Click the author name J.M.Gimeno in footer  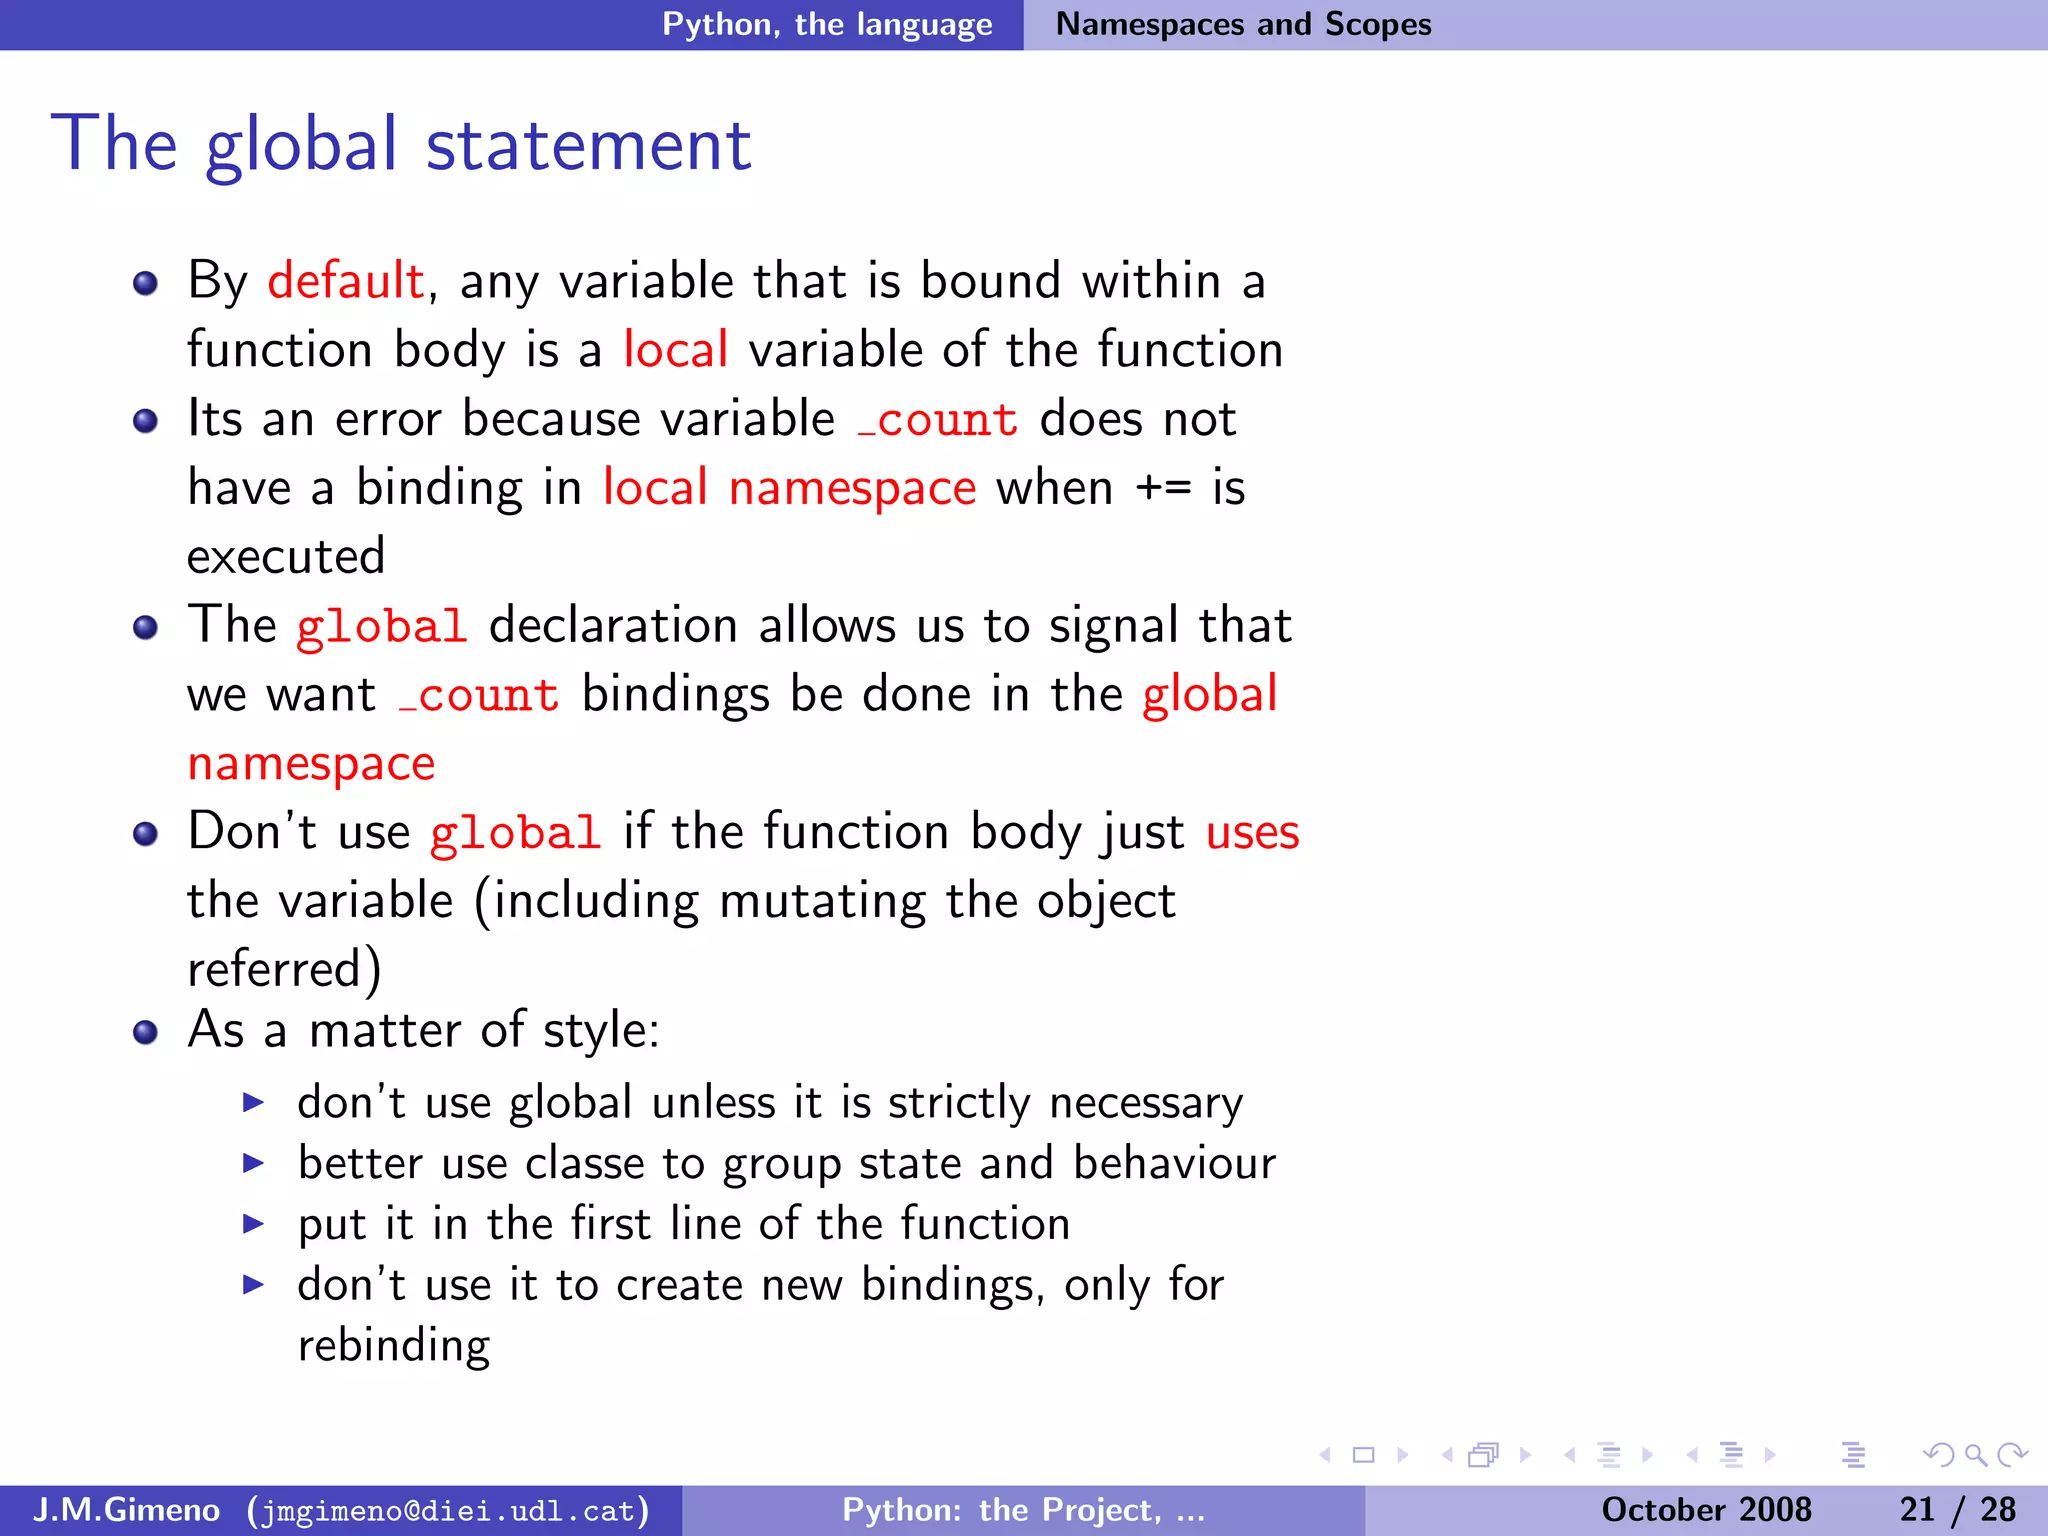coord(126,1509)
